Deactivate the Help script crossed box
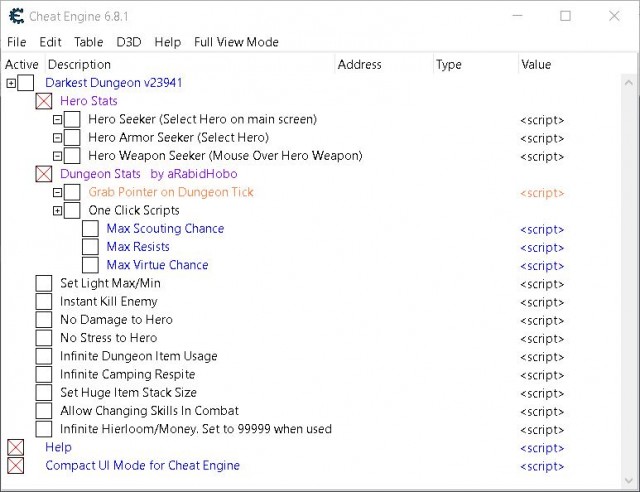The image size is (640, 492). (x=16, y=447)
